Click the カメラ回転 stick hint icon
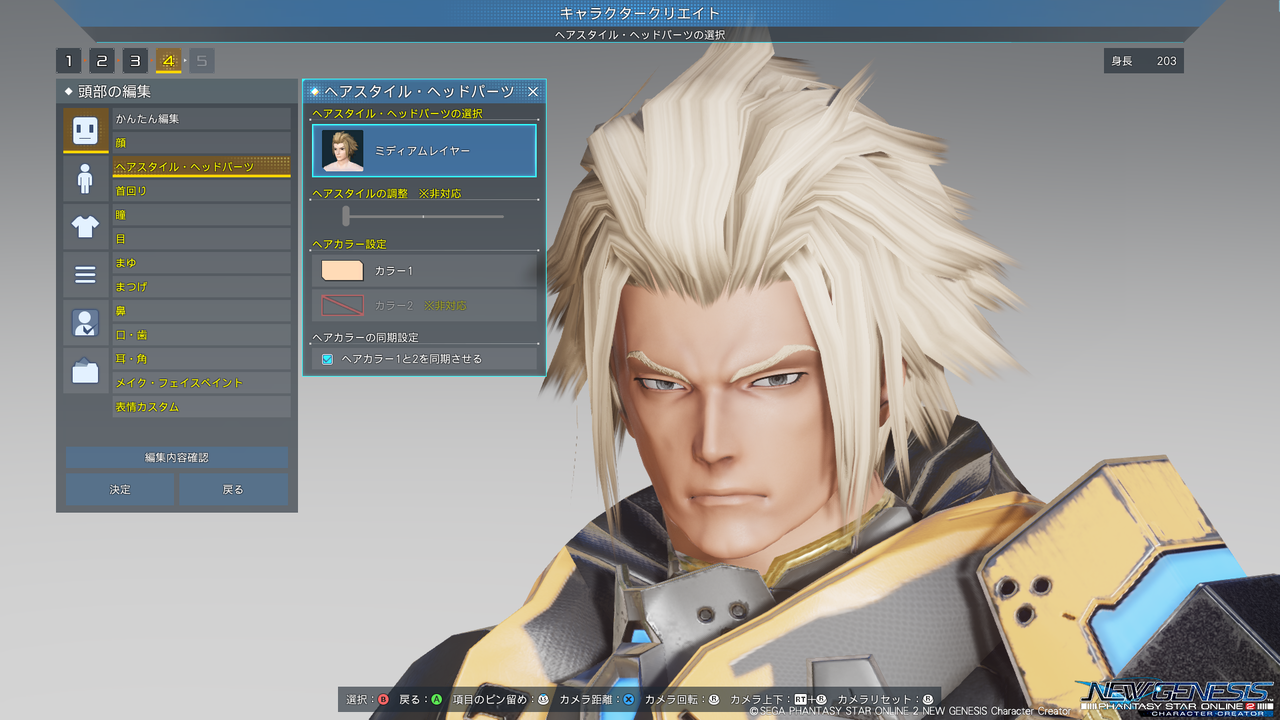The width and height of the screenshot is (1280, 720). [x=714, y=699]
